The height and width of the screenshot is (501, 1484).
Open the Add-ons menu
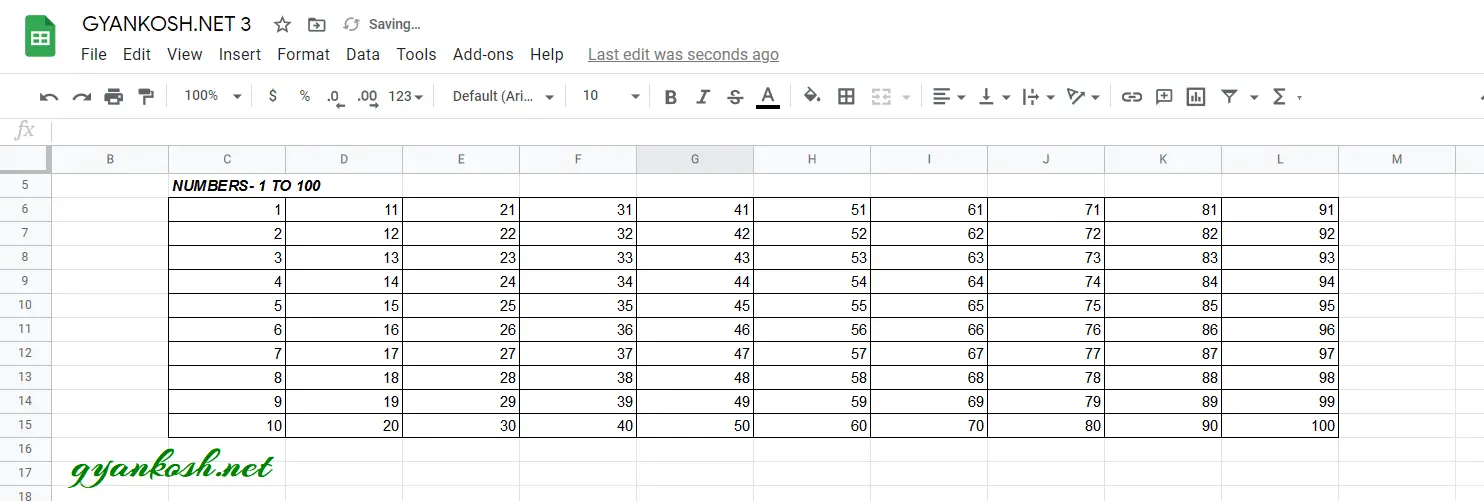(x=483, y=54)
